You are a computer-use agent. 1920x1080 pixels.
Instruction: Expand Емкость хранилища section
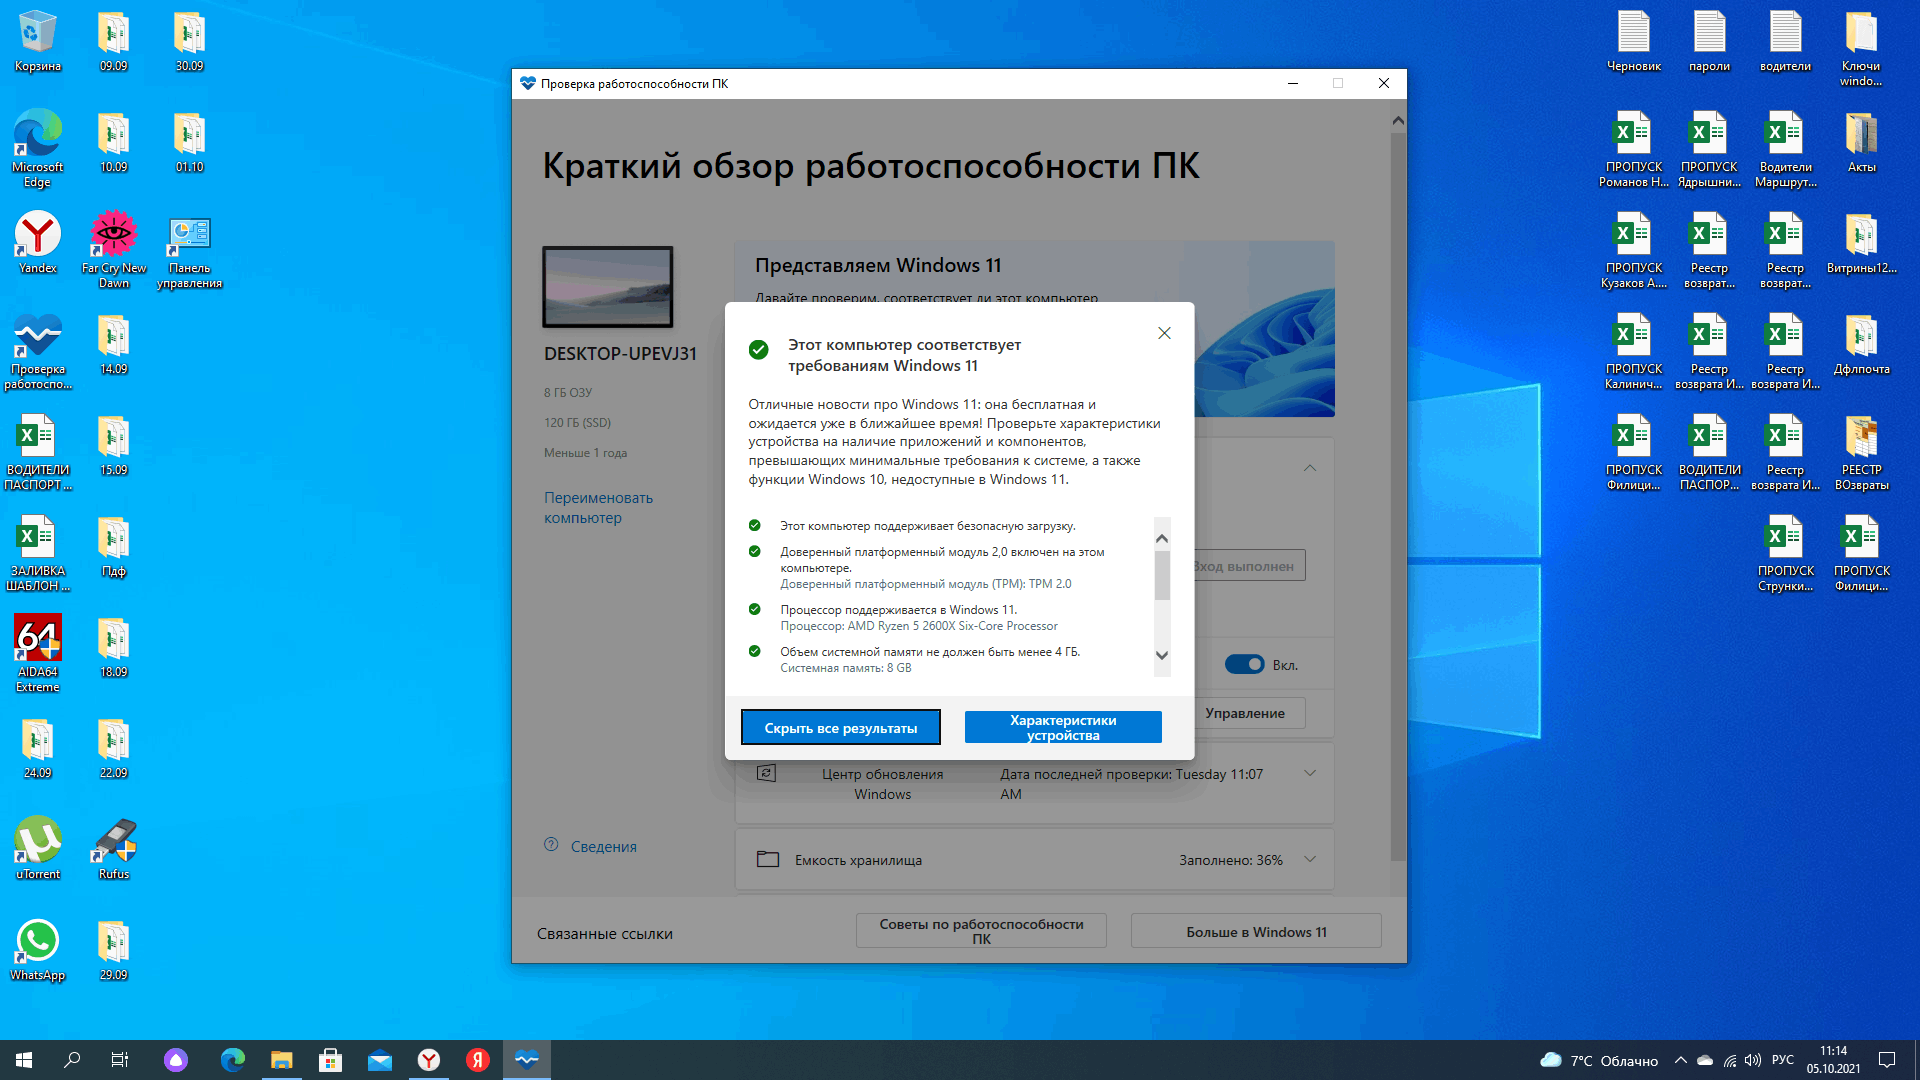pos(1309,859)
